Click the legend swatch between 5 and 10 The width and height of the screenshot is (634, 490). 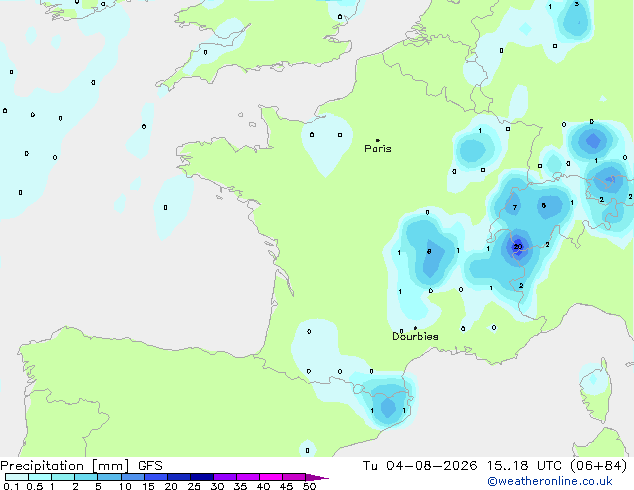109,477
